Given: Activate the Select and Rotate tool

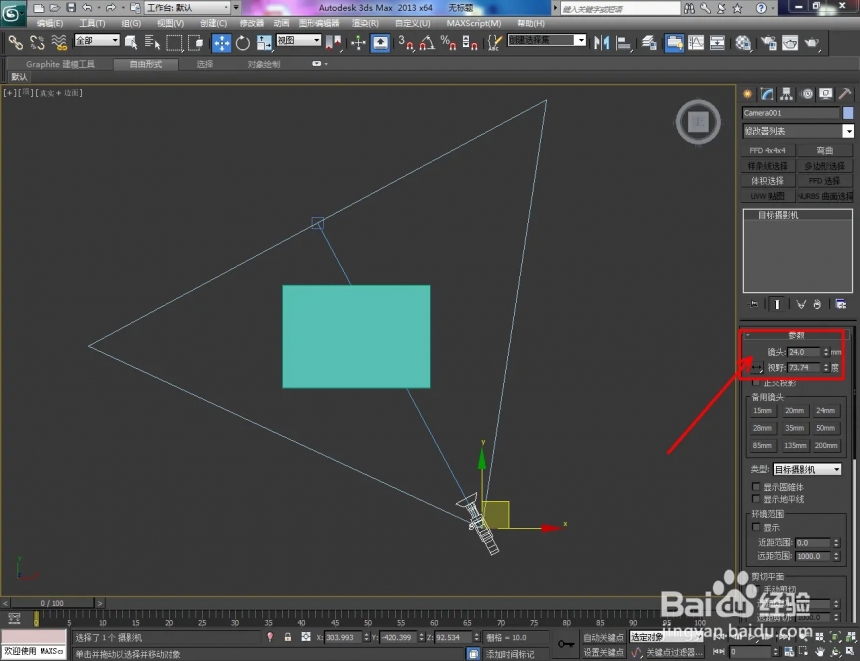Looking at the screenshot, I should tap(242, 42).
